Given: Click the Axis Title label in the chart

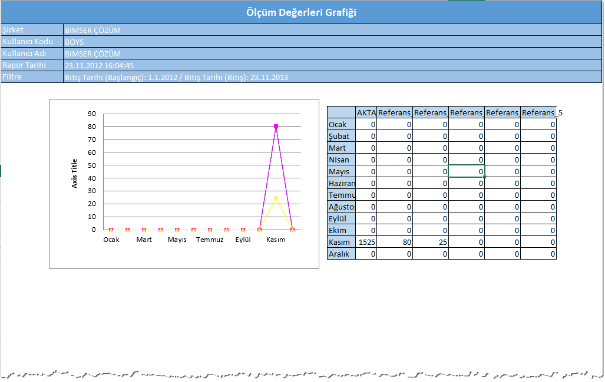Looking at the screenshot, I should pyautogui.click(x=74, y=173).
